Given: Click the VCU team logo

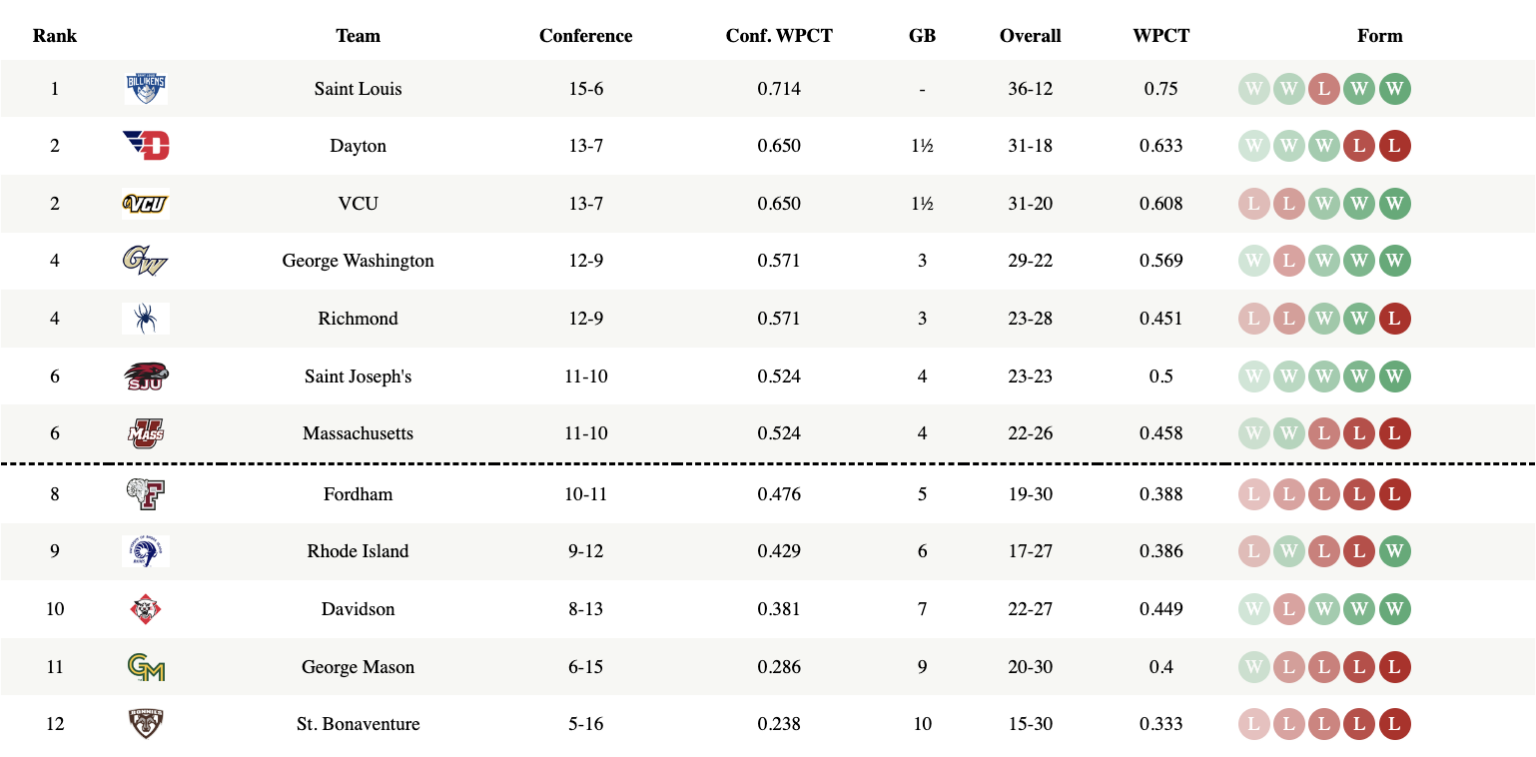Looking at the screenshot, I should [x=146, y=204].
